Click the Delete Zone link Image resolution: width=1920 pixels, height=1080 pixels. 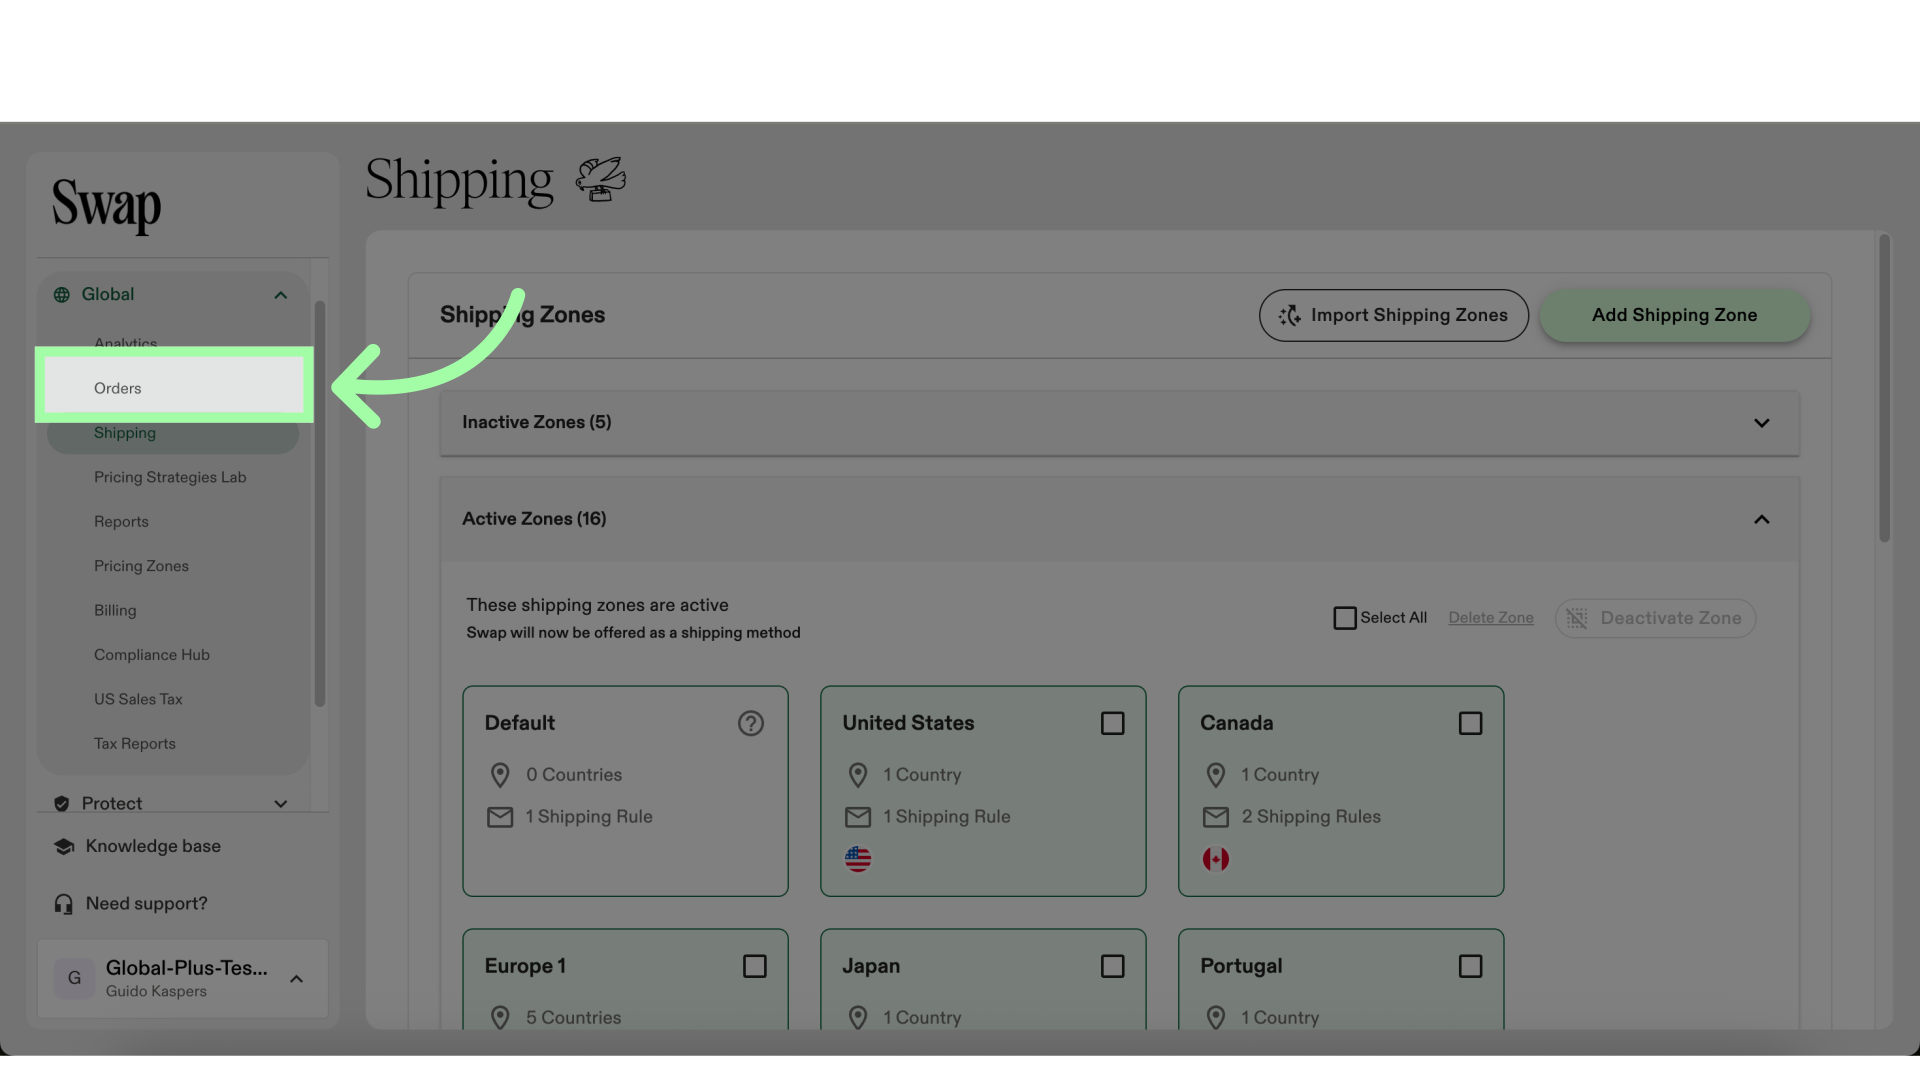click(1491, 618)
